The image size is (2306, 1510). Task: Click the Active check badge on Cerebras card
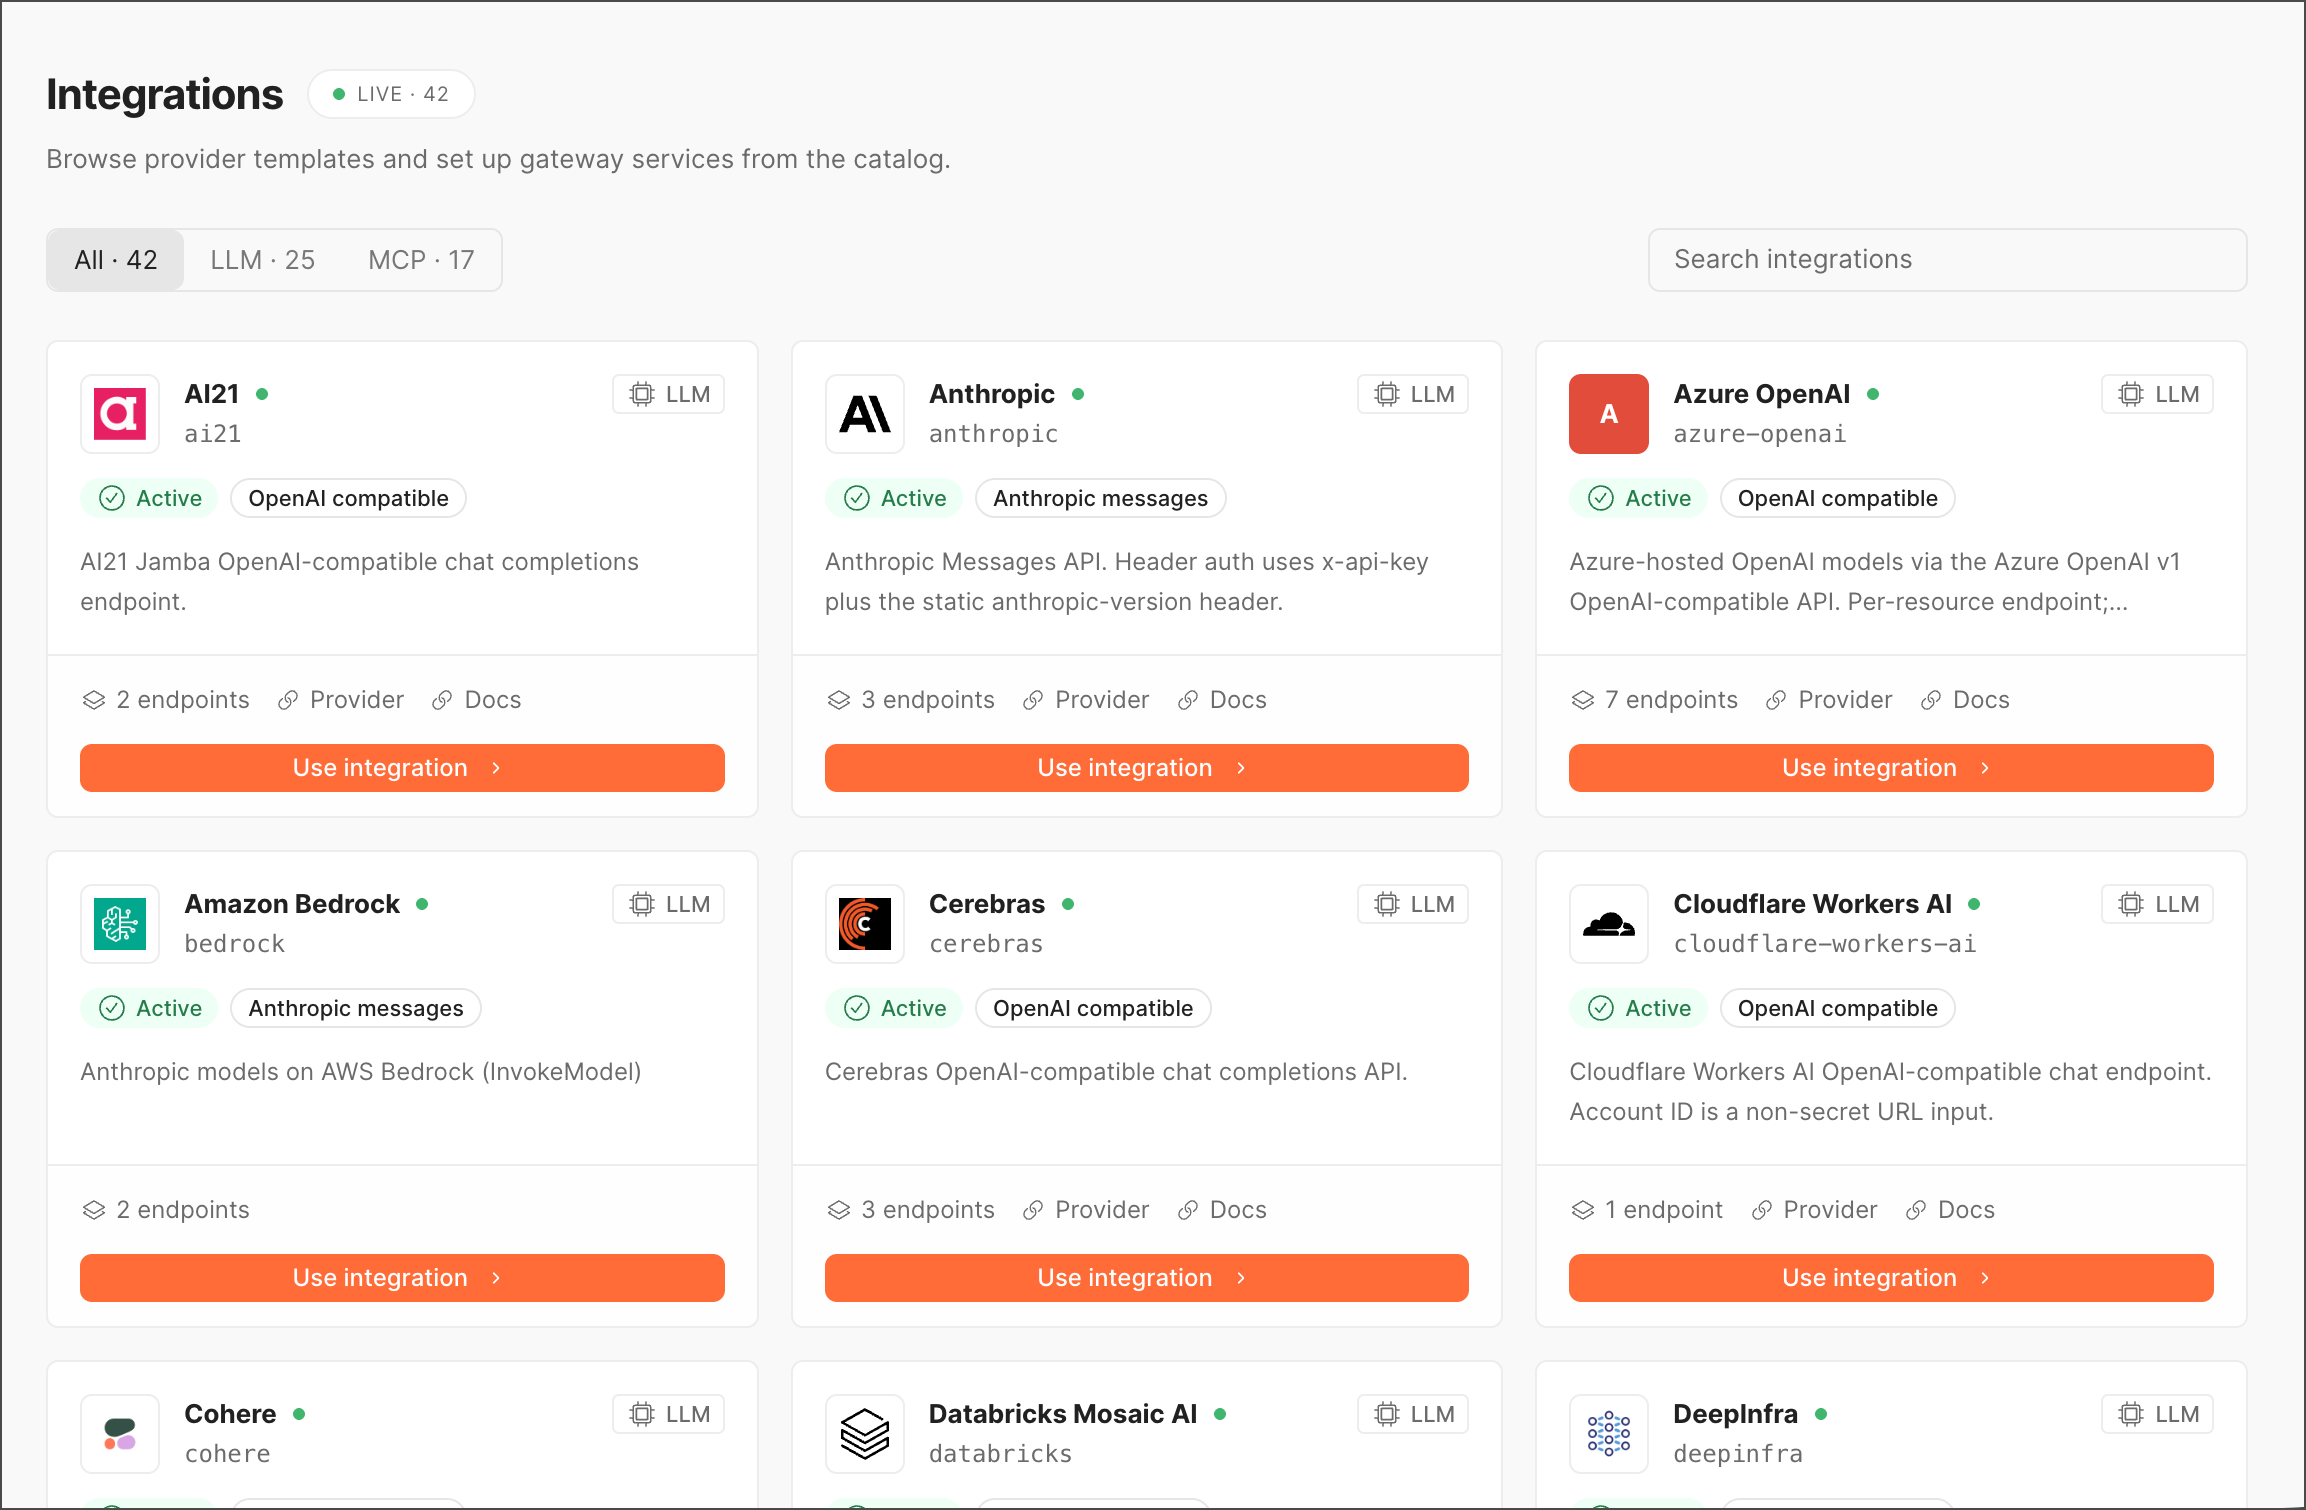click(894, 1008)
